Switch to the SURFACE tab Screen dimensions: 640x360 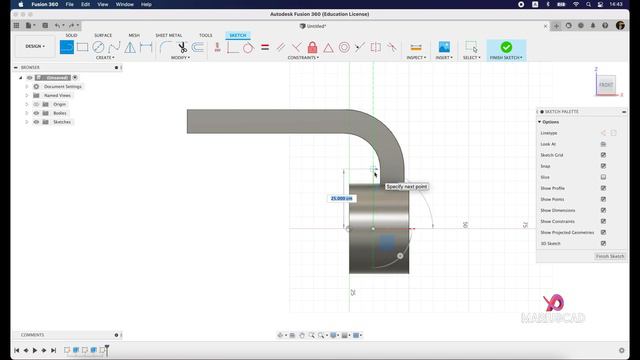(103, 36)
